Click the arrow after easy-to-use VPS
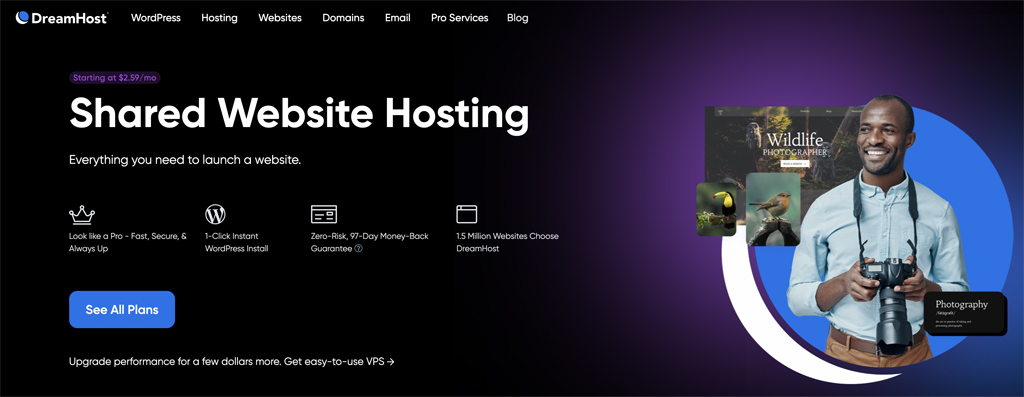 click(391, 361)
